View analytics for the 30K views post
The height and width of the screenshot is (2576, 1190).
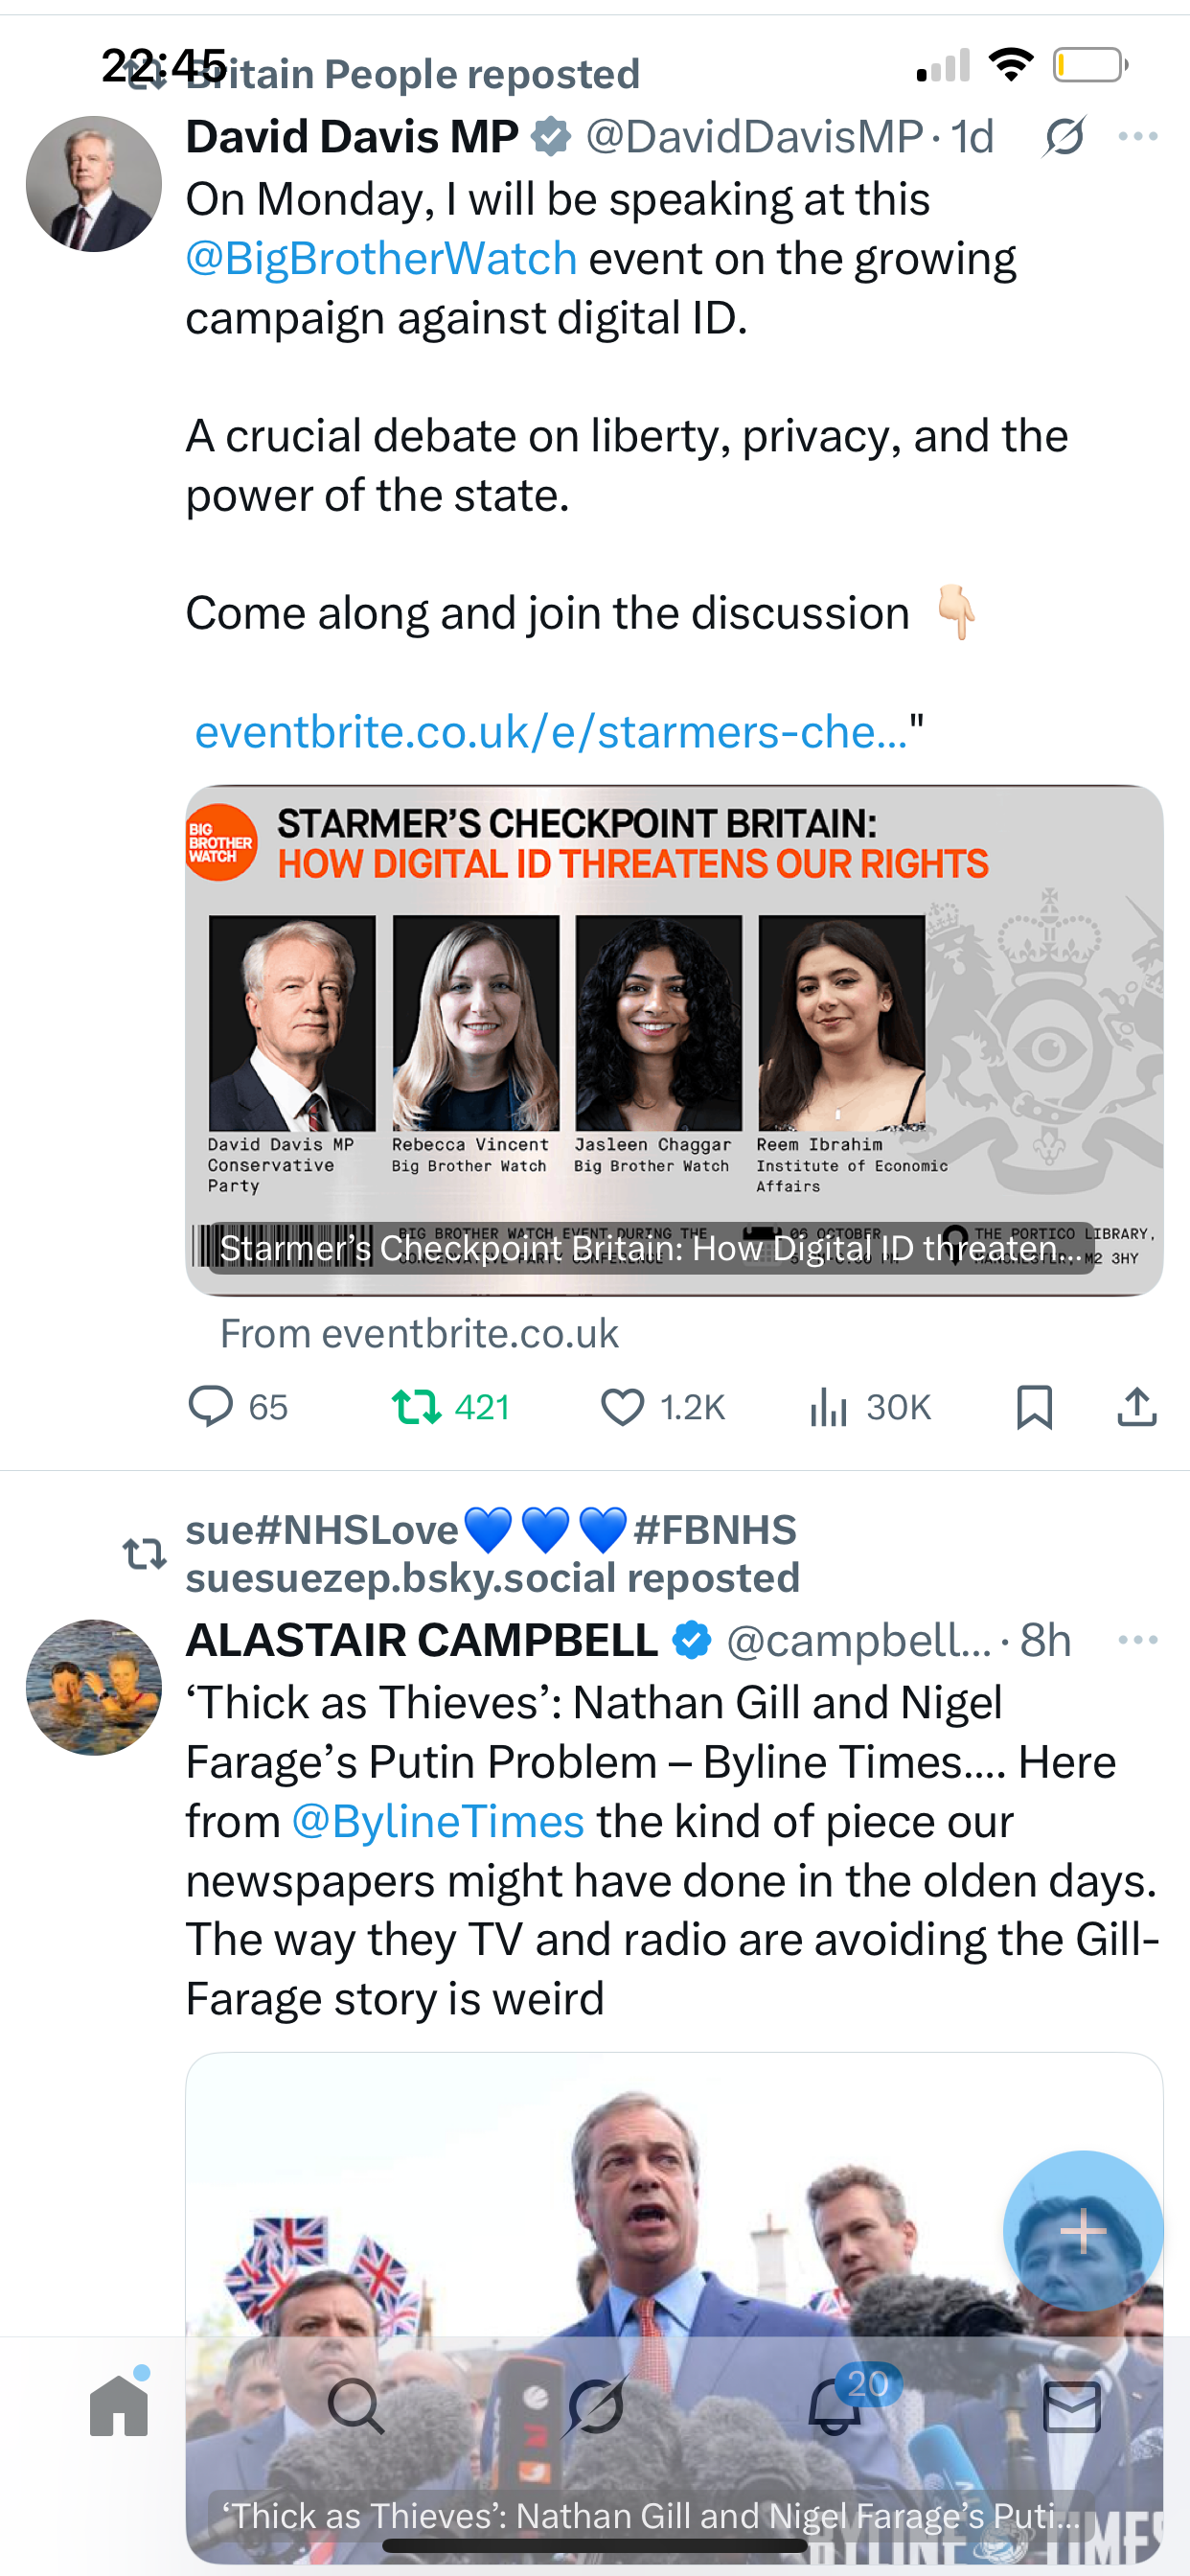[x=829, y=1407]
